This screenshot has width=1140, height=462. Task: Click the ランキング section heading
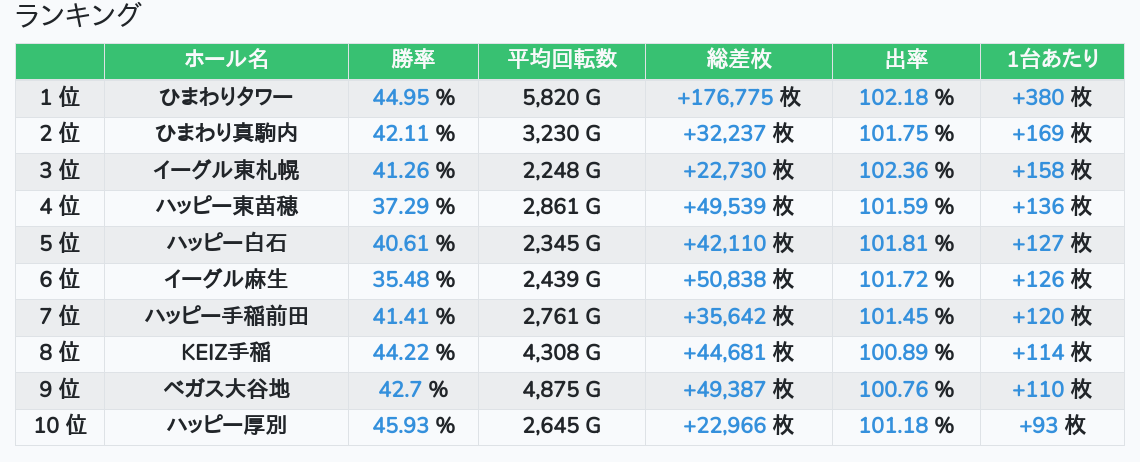click(x=78, y=16)
